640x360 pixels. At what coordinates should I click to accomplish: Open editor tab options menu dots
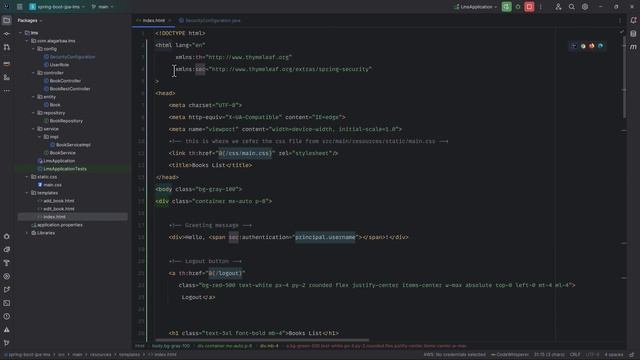click(x=620, y=20)
